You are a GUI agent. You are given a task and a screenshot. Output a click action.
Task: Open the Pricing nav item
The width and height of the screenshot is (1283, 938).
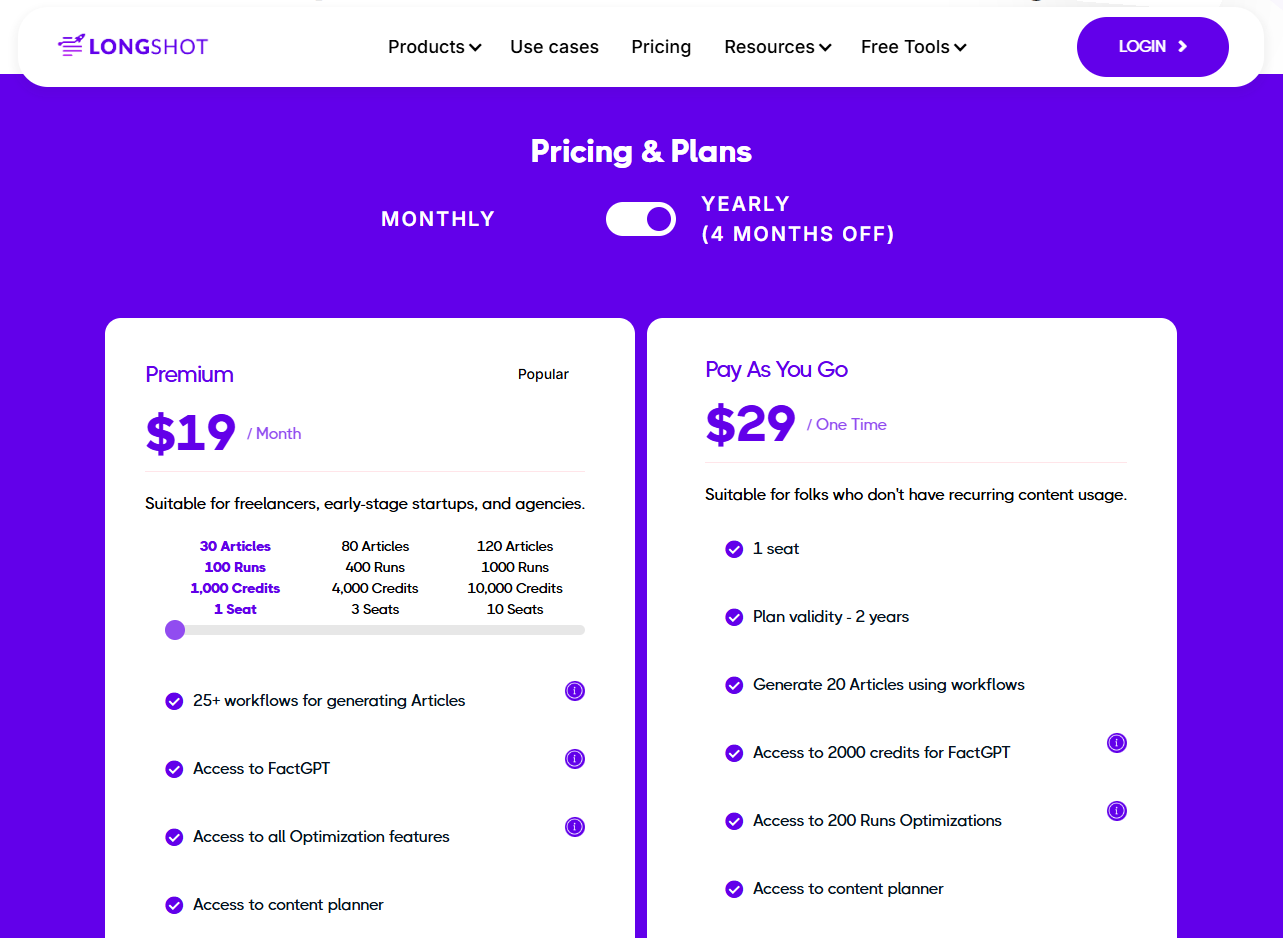661,47
